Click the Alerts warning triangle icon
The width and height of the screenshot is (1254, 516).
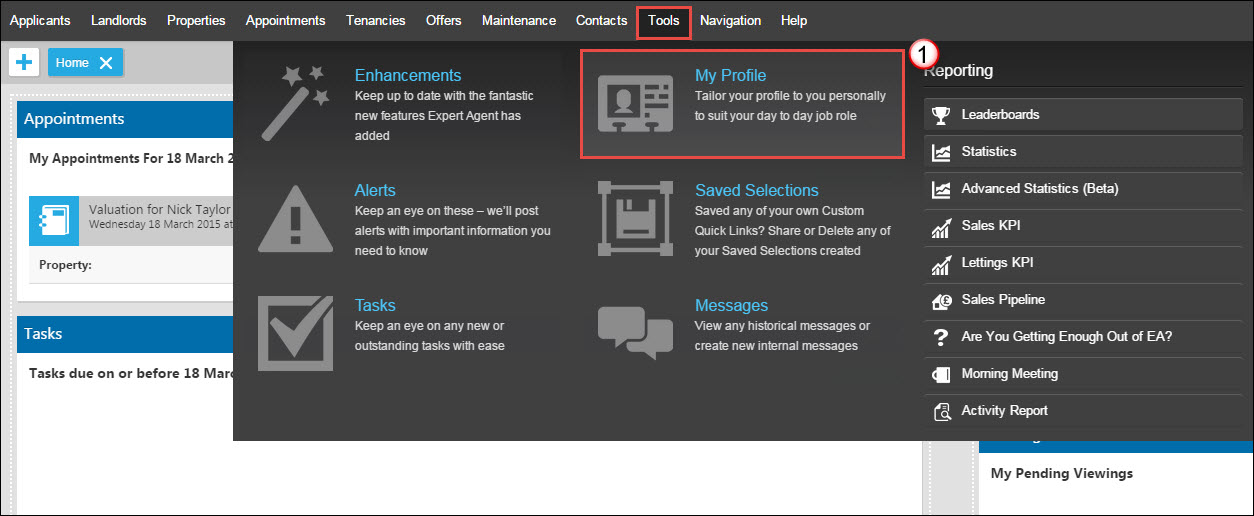point(295,219)
